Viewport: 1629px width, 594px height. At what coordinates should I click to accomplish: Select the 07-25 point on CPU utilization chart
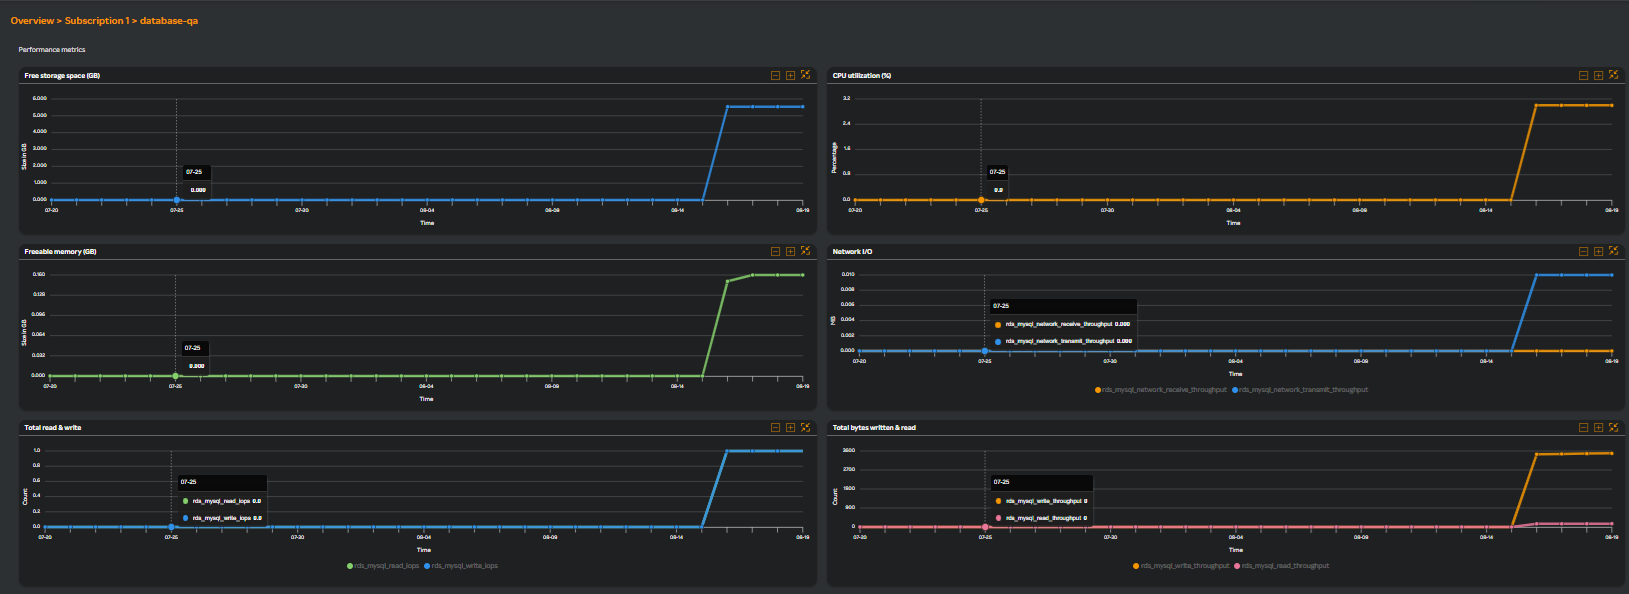981,200
